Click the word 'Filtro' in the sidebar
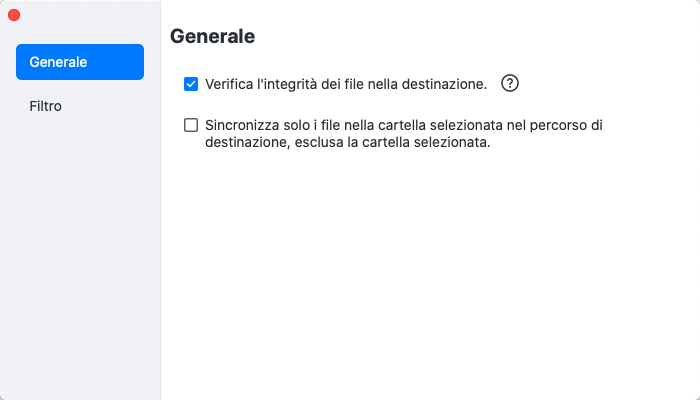 click(x=46, y=105)
